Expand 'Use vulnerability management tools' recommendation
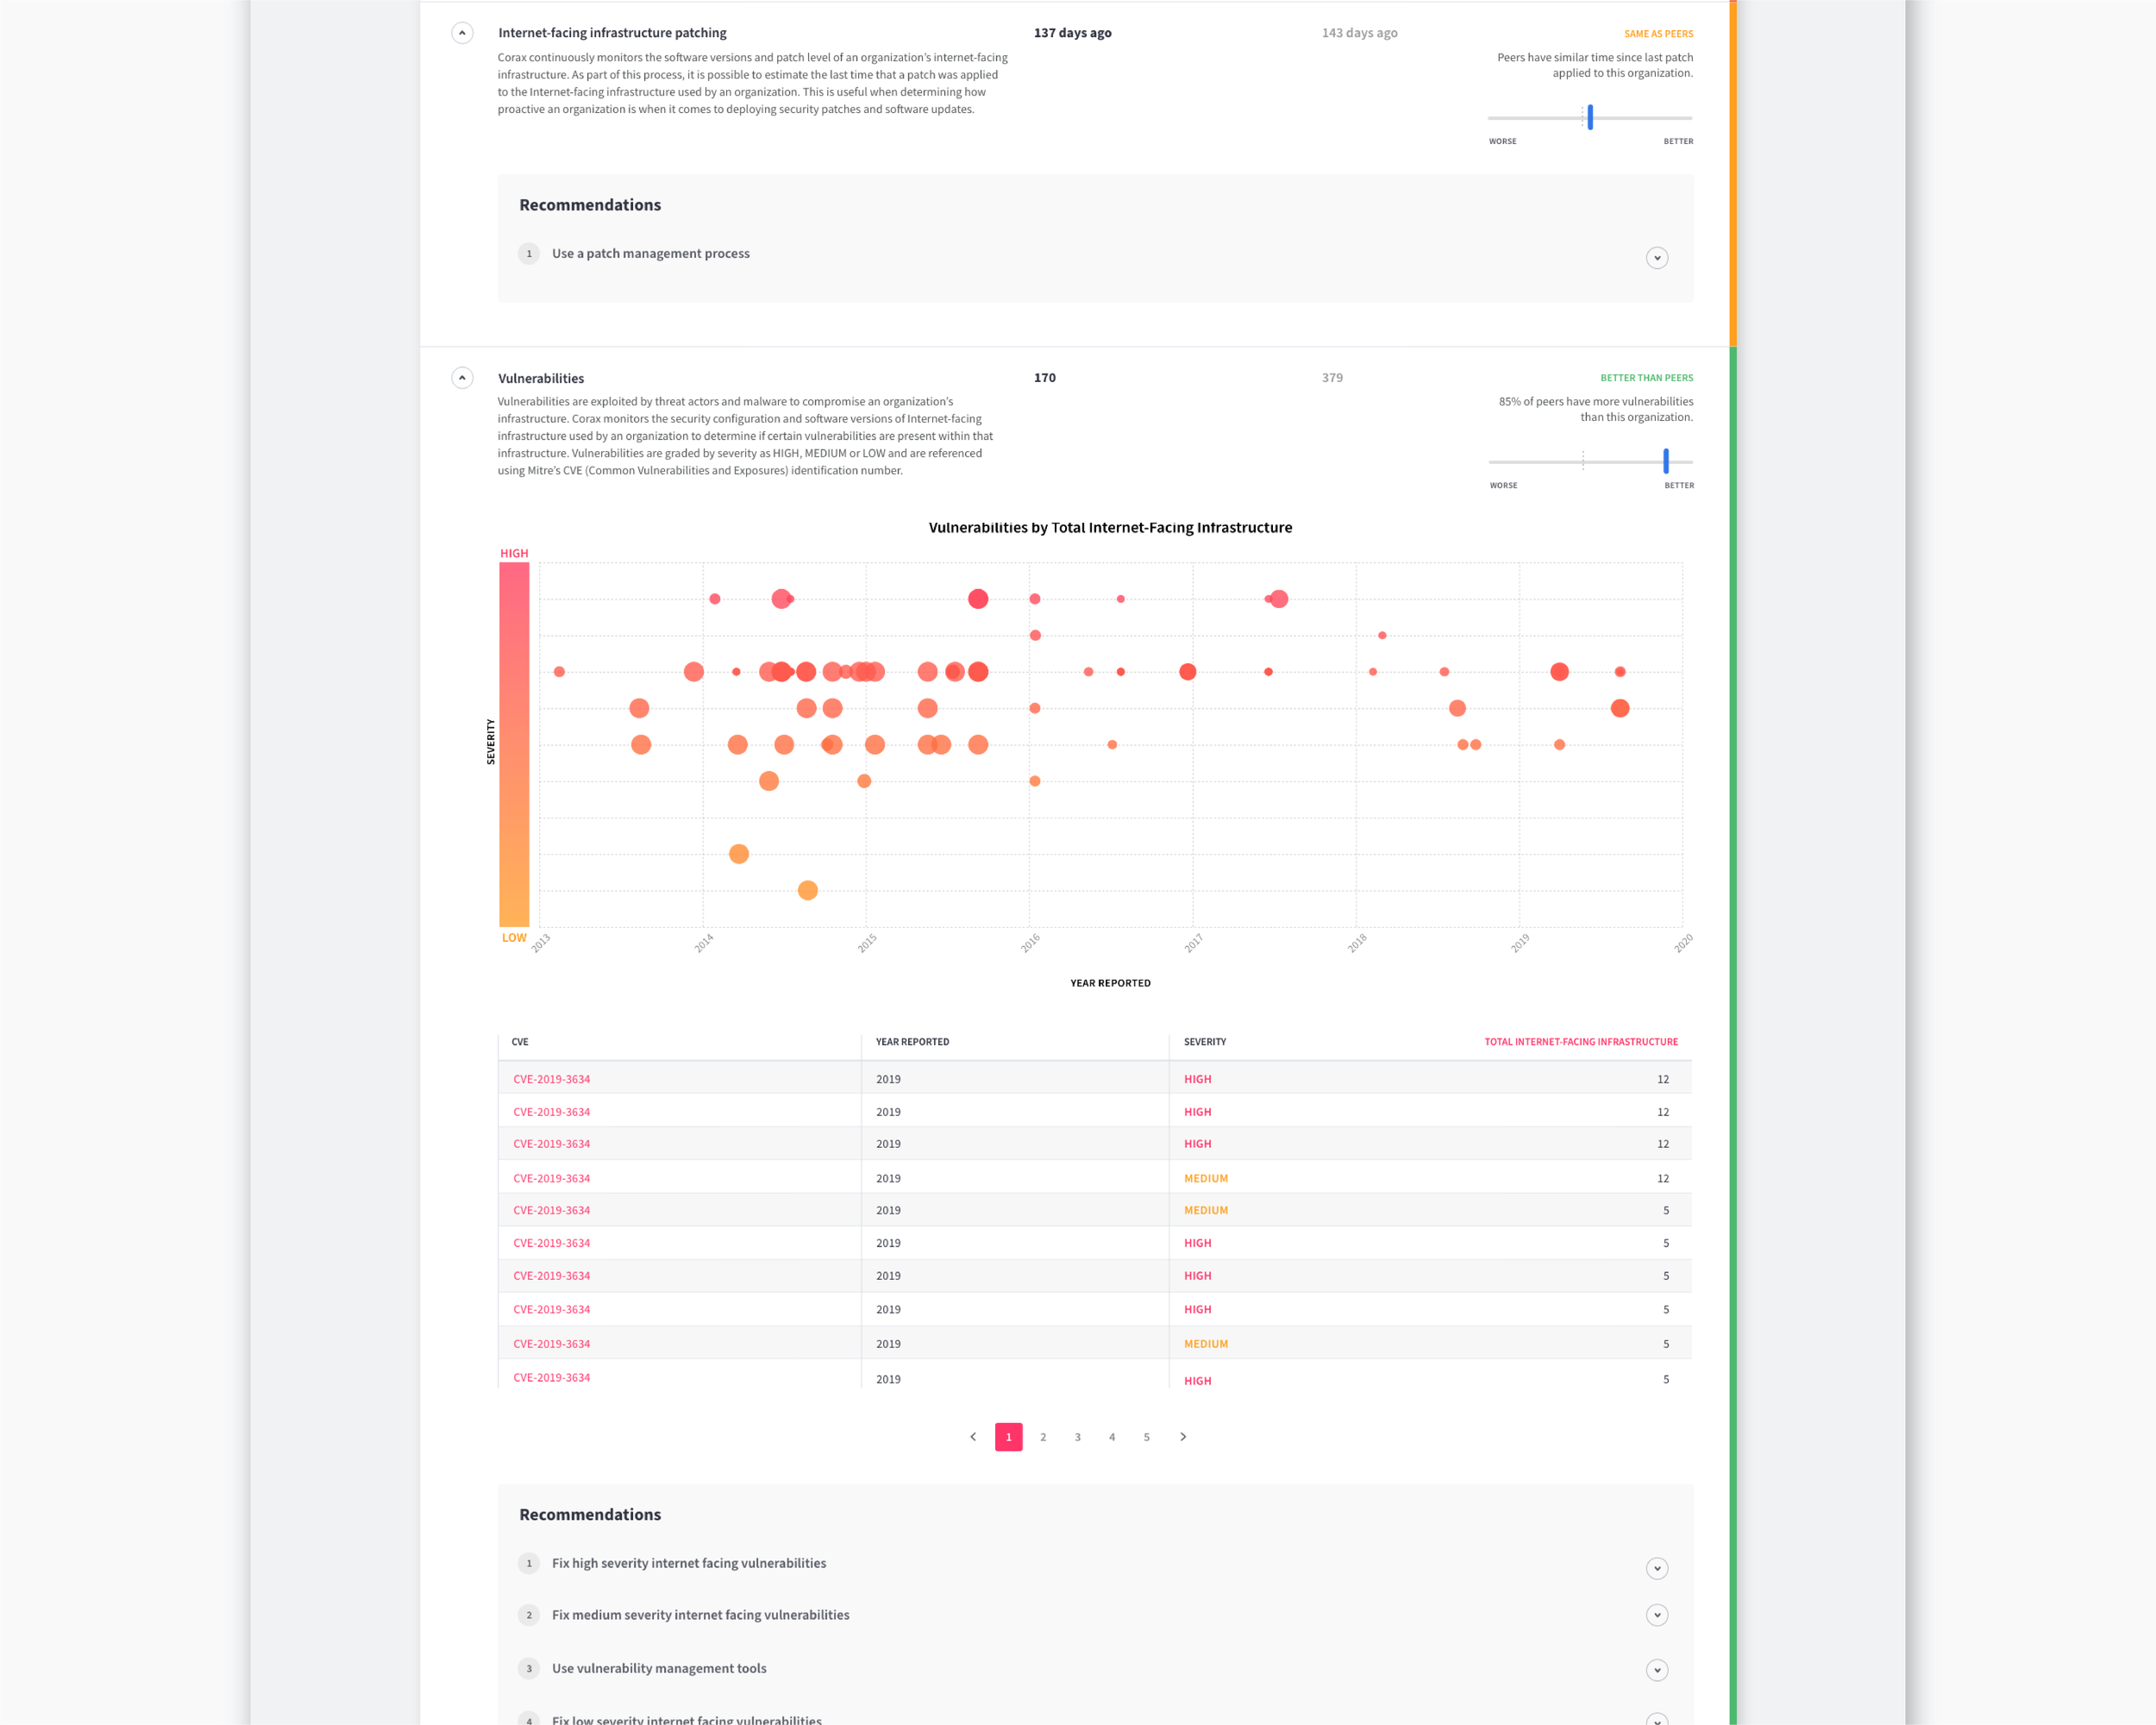The width and height of the screenshot is (2156, 1725). tap(1657, 1669)
